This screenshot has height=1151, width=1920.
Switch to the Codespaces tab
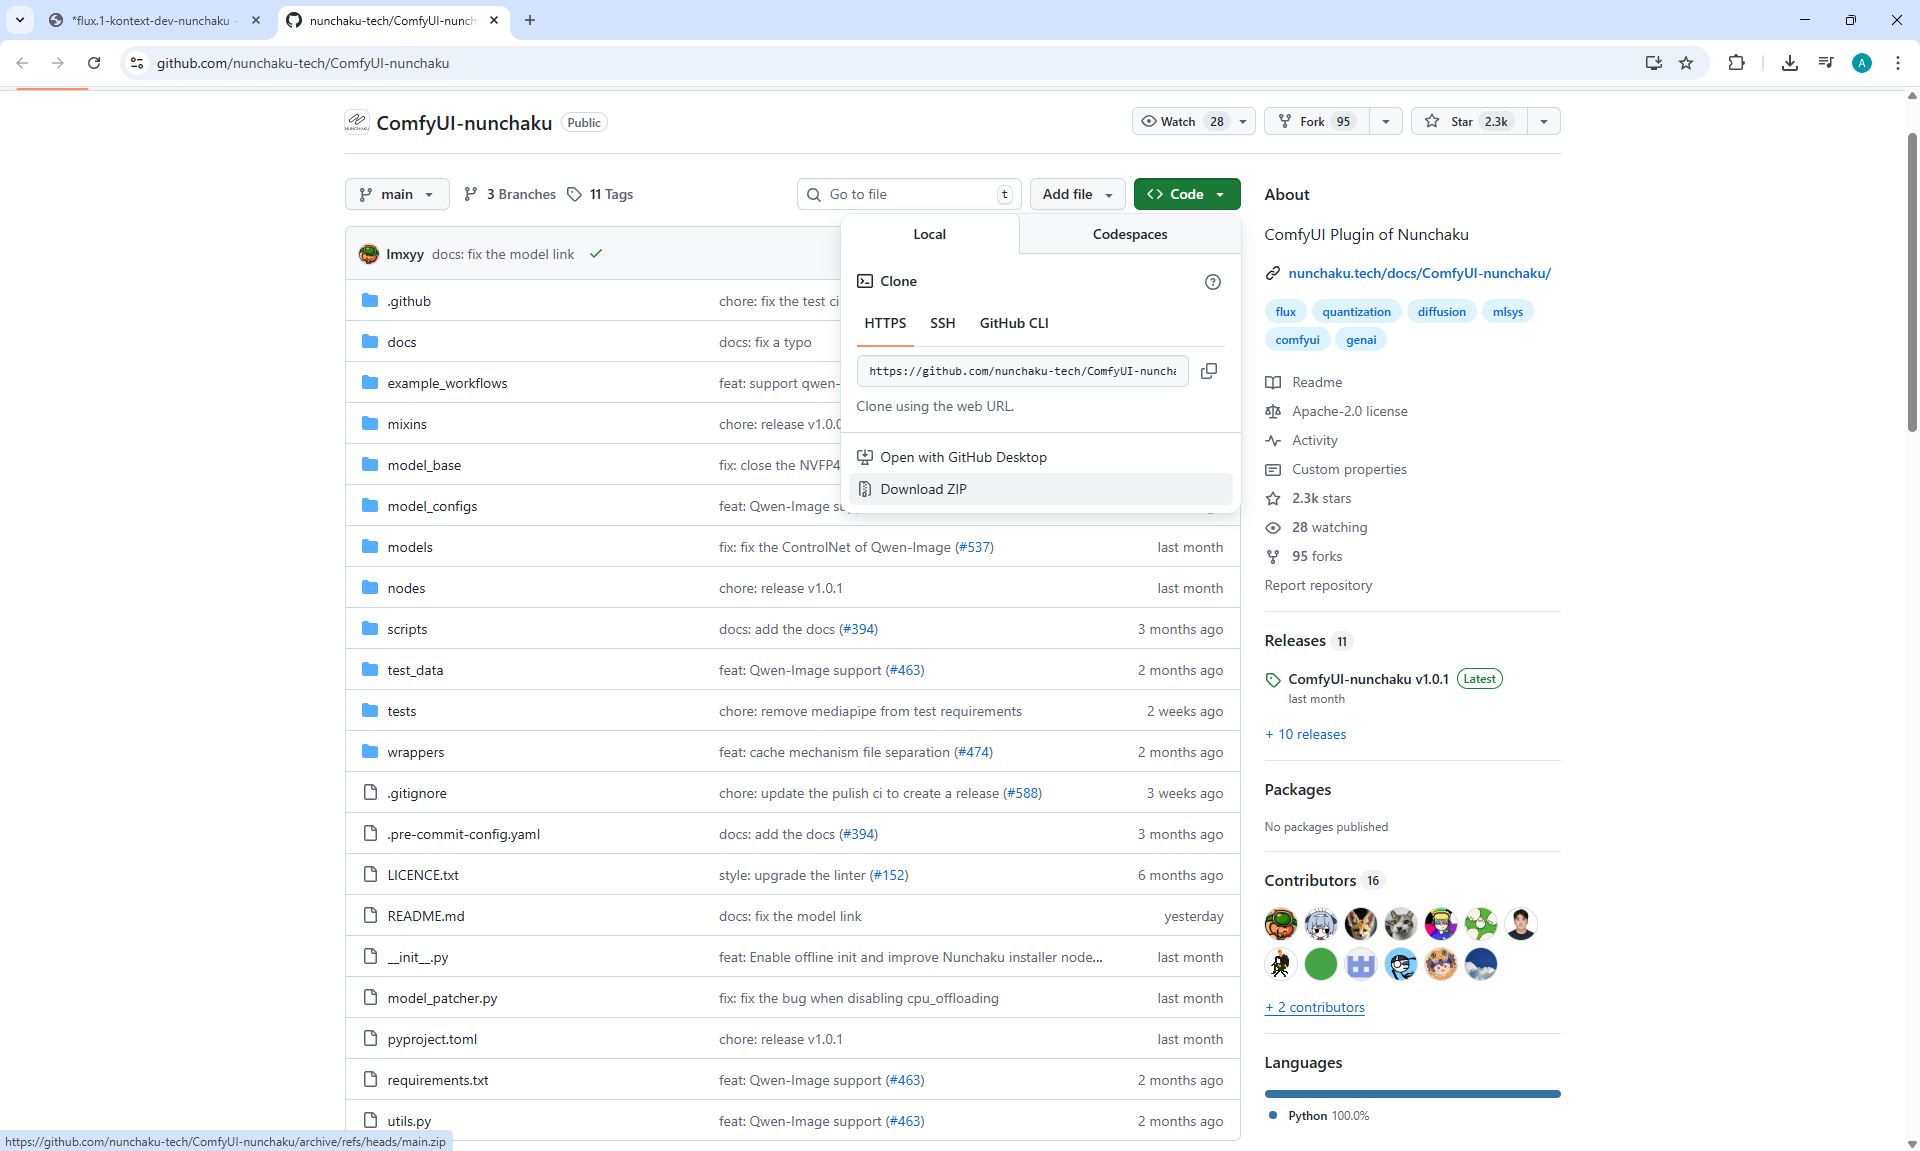(1129, 234)
